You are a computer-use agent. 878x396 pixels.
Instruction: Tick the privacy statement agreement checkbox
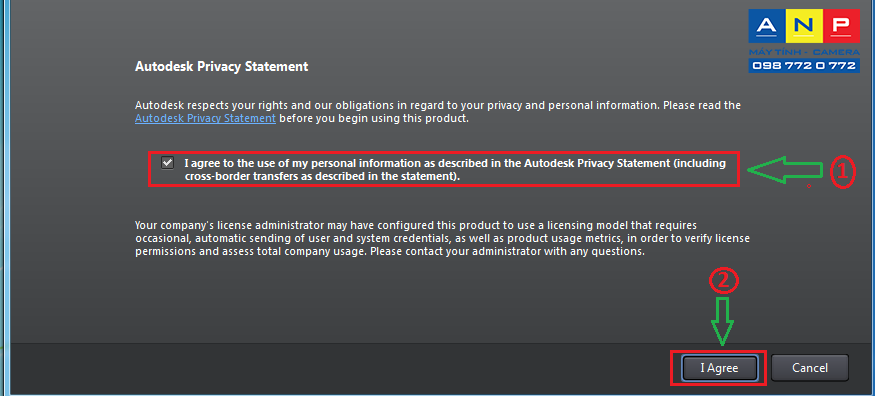click(167, 163)
